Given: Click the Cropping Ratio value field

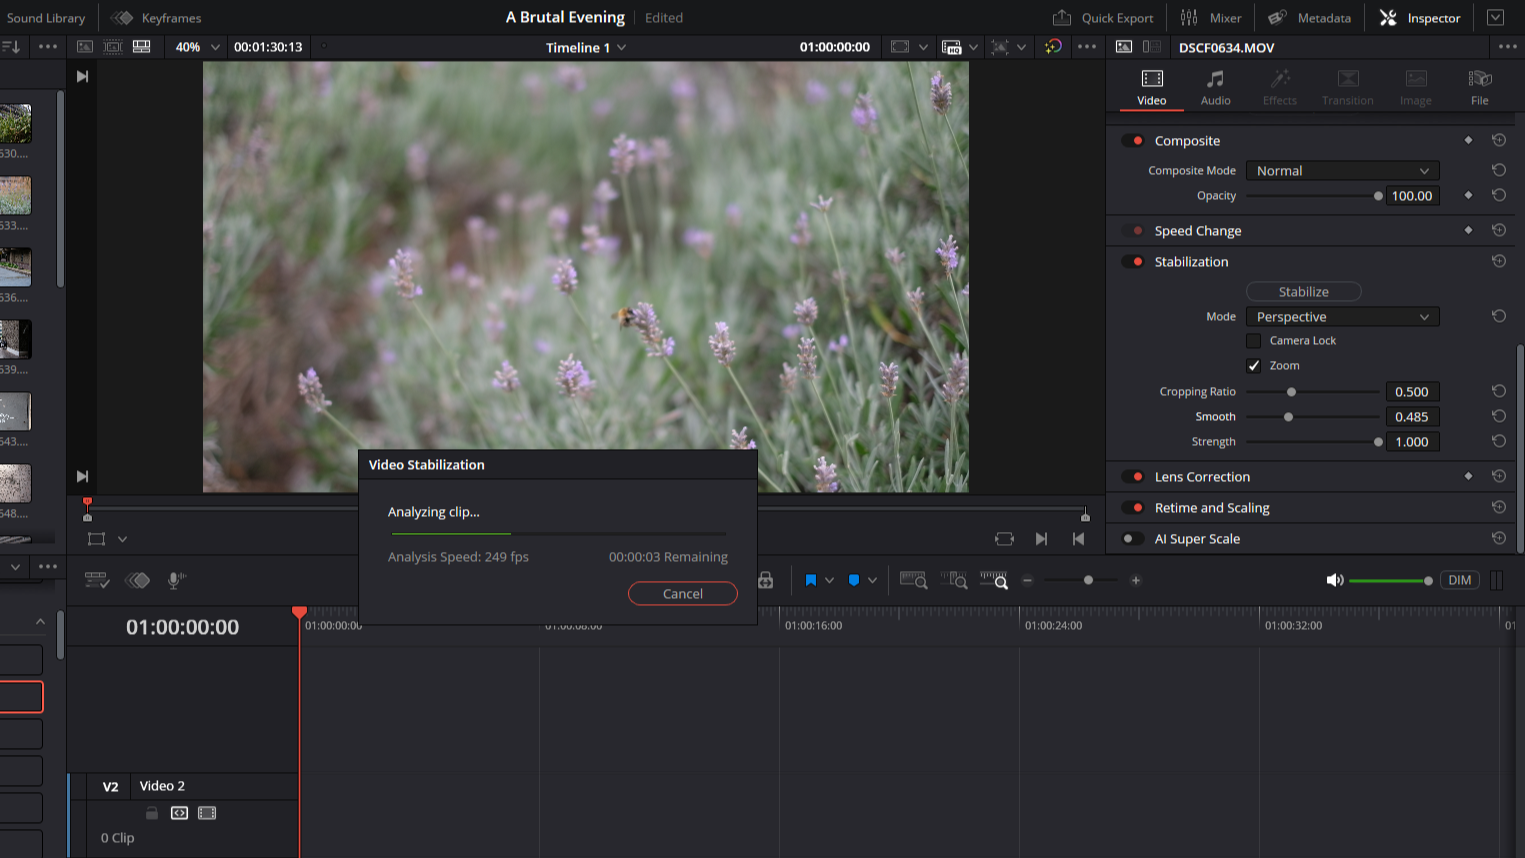Looking at the screenshot, I should pyautogui.click(x=1412, y=392).
